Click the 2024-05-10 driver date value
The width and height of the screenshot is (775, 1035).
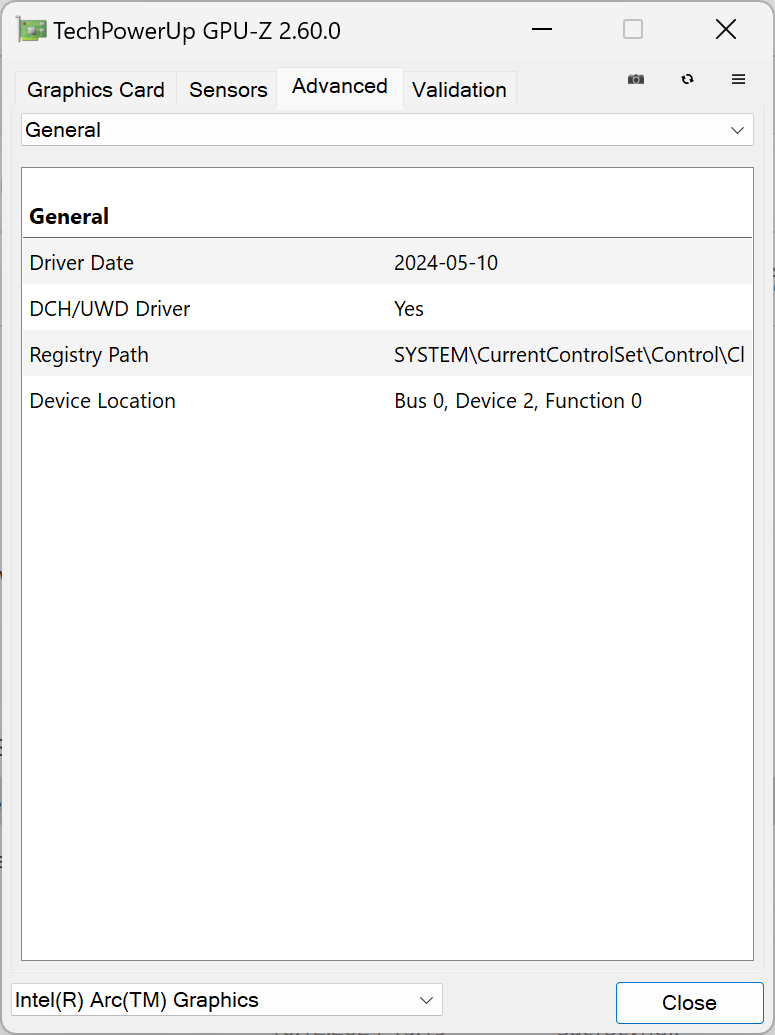[446, 263]
